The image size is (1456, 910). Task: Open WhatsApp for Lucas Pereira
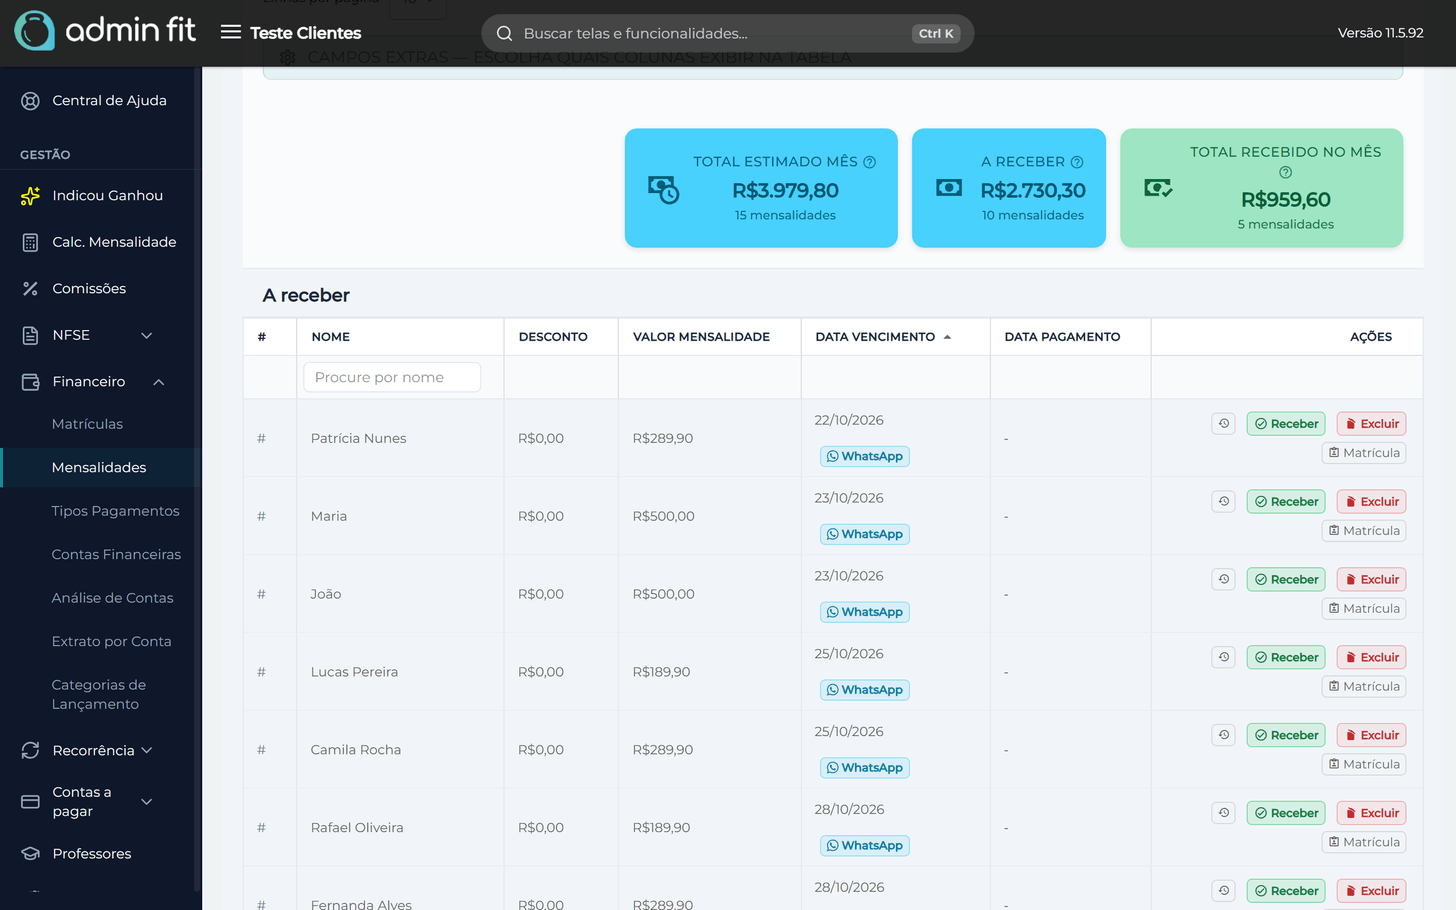(x=865, y=690)
